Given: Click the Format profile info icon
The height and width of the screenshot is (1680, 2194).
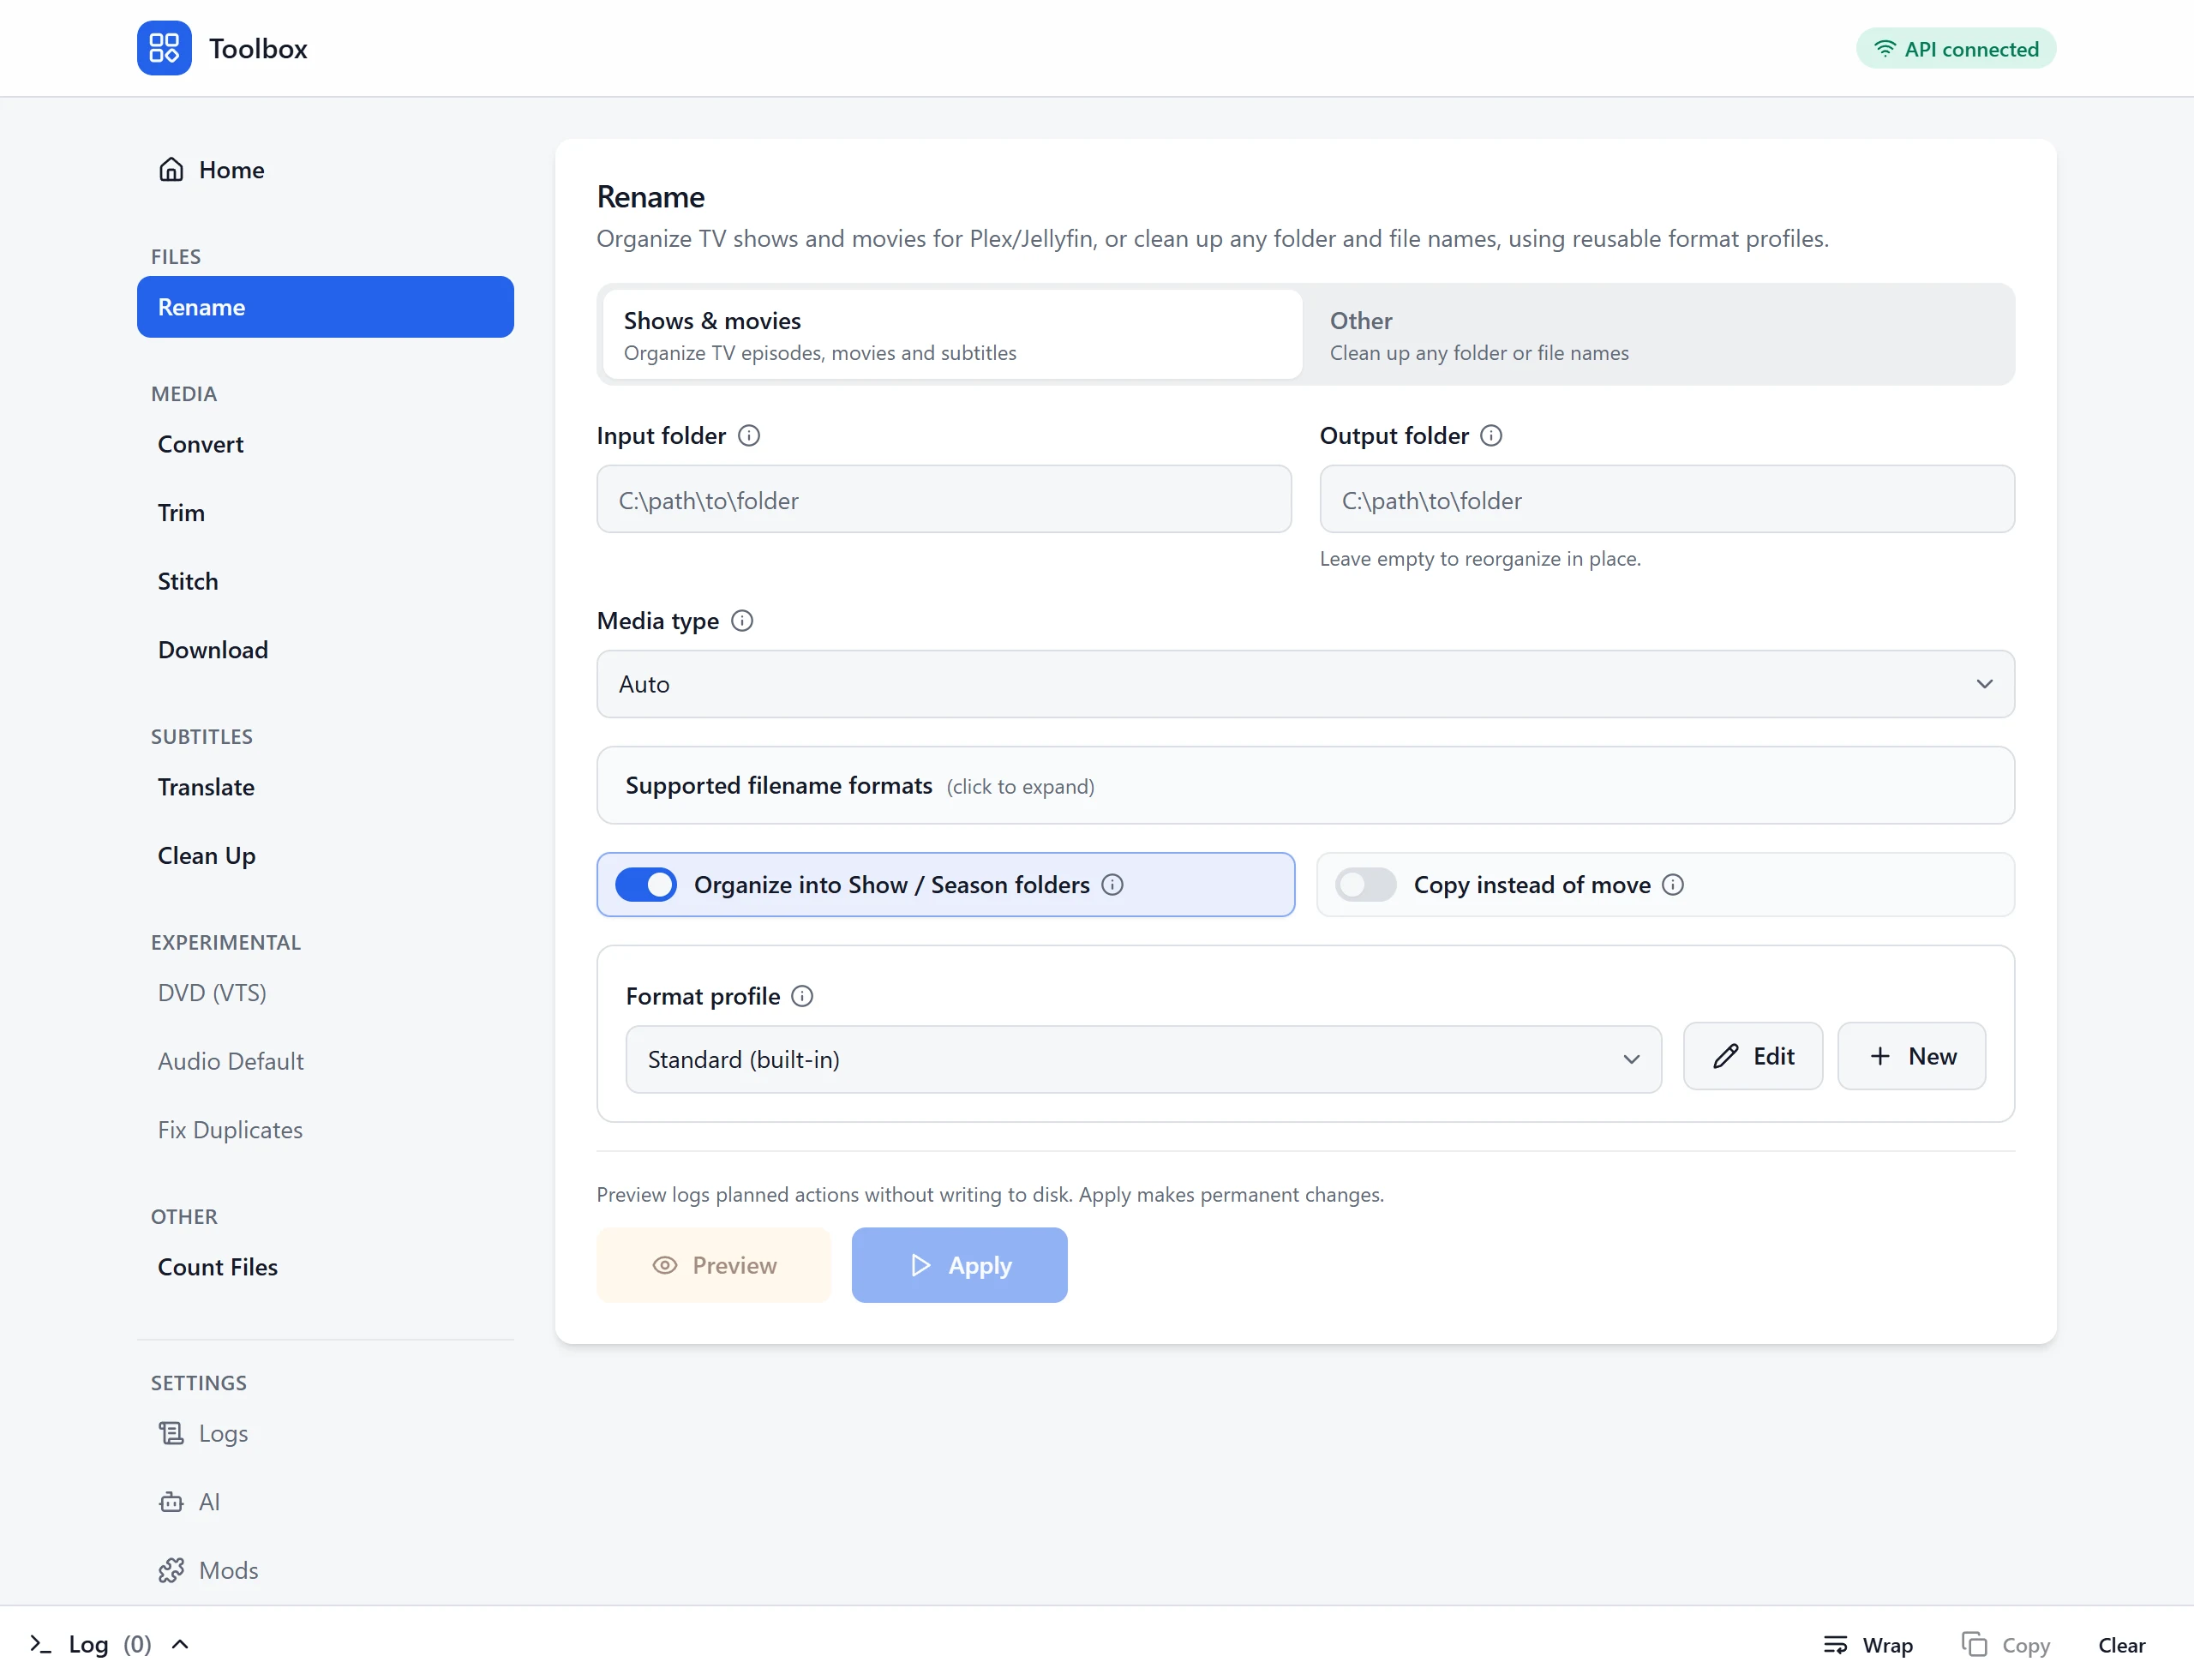Looking at the screenshot, I should (x=802, y=996).
